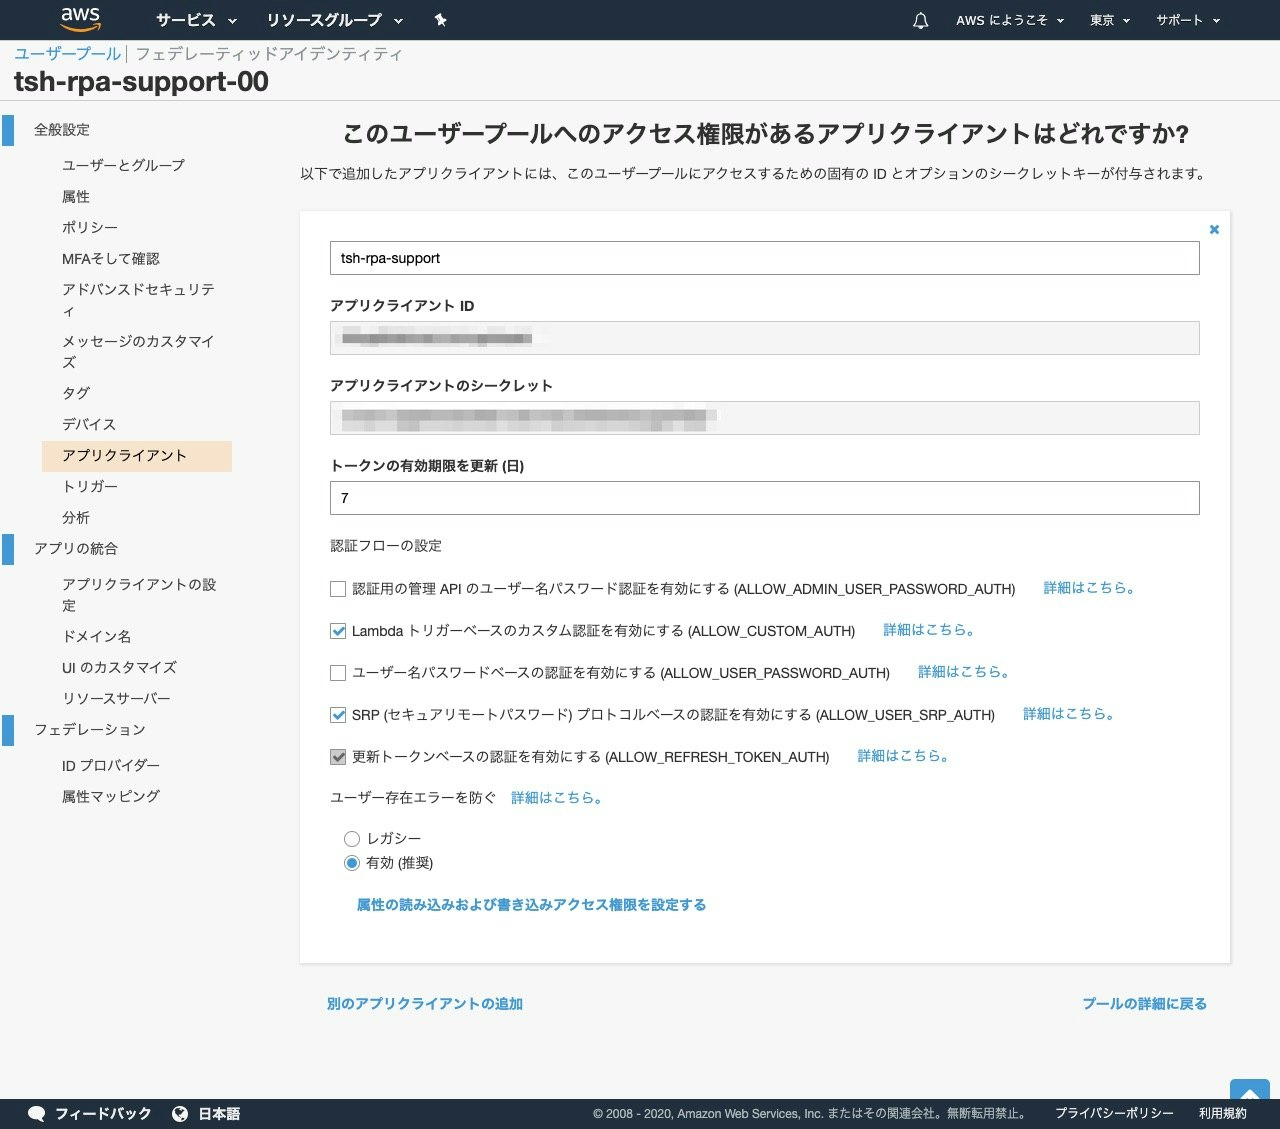Open 属性 in sidebar
This screenshot has width=1280, height=1129.
click(x=76, y=196)
